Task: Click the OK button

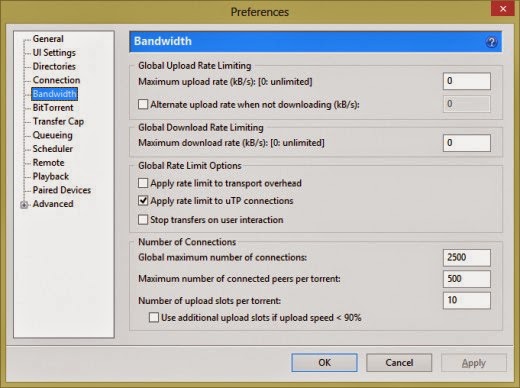Action: [x=324, y=363]
